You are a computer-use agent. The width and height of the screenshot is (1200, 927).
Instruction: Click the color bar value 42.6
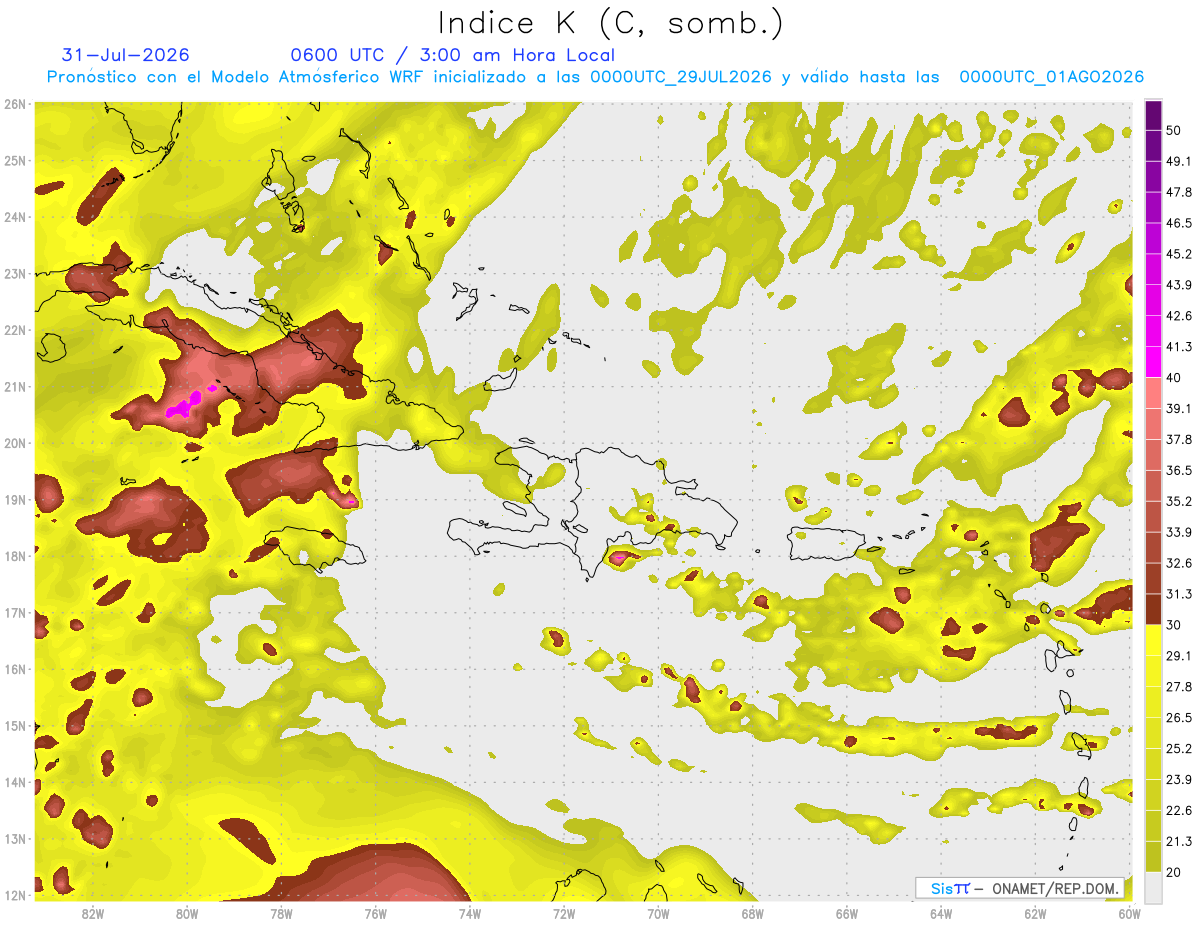(x=1179, y=316)
